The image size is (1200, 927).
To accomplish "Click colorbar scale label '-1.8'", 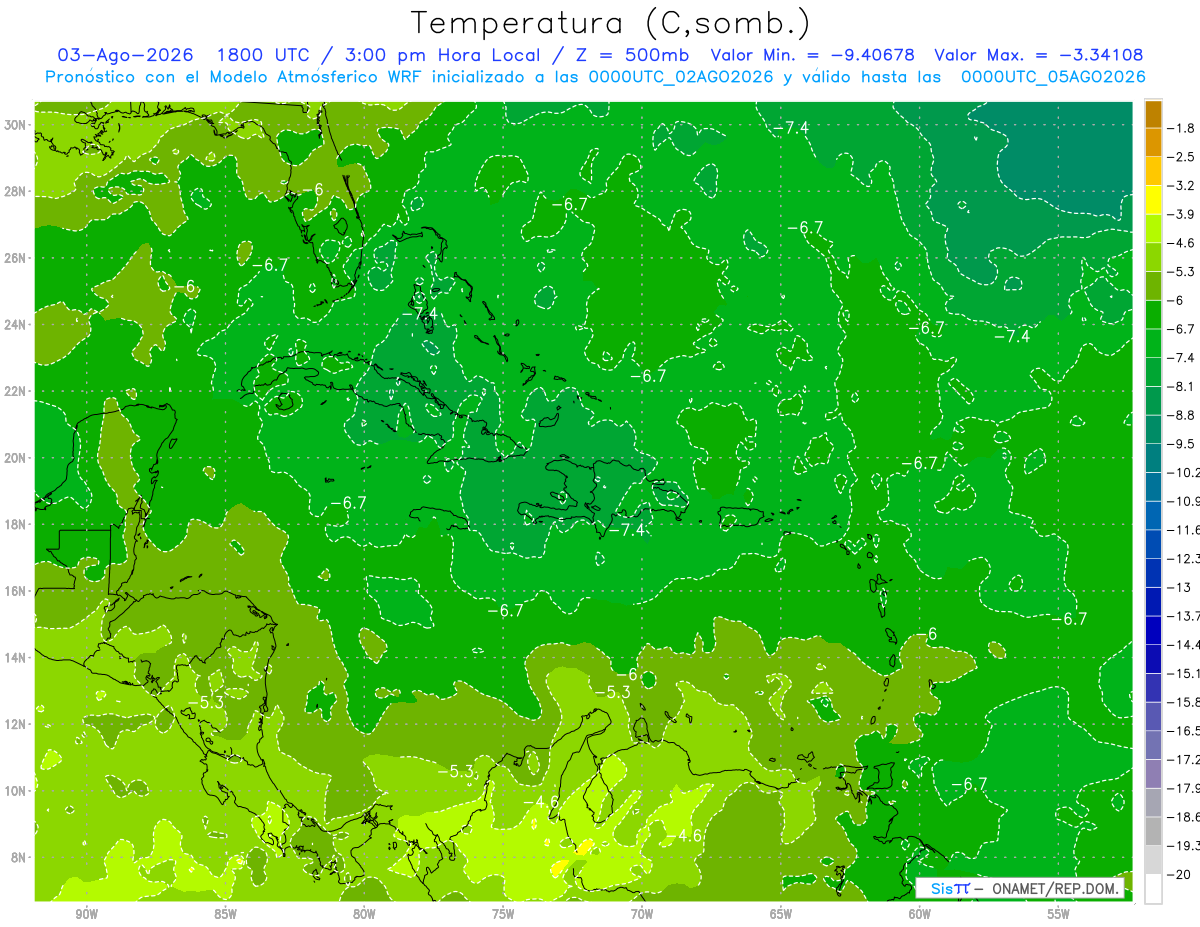I will click(1183, 128).
